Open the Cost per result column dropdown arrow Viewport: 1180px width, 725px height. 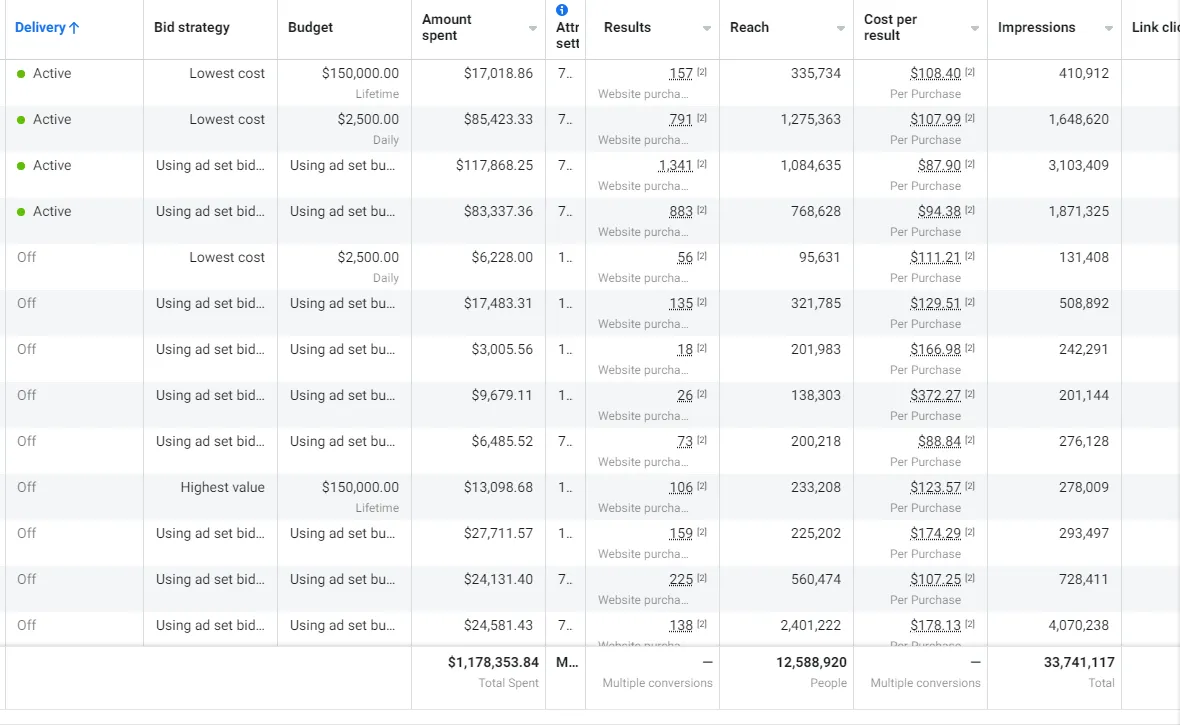pyautogui.click(x=975, y=28)
